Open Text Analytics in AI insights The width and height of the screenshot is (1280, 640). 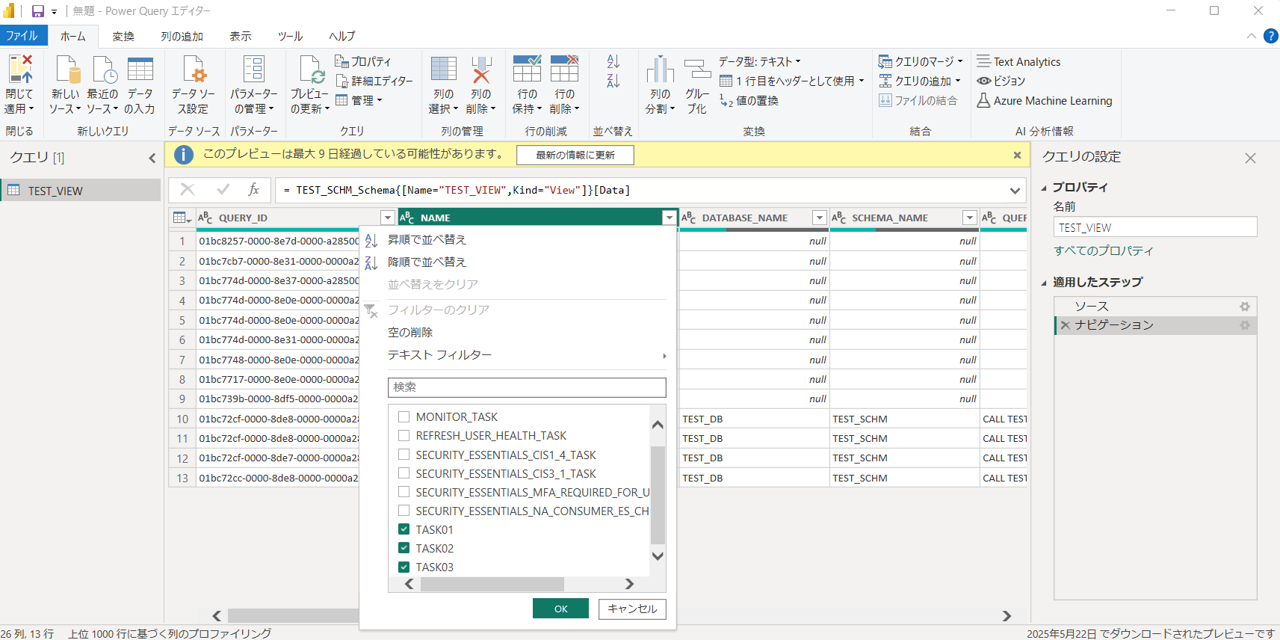coord(1019,62)
